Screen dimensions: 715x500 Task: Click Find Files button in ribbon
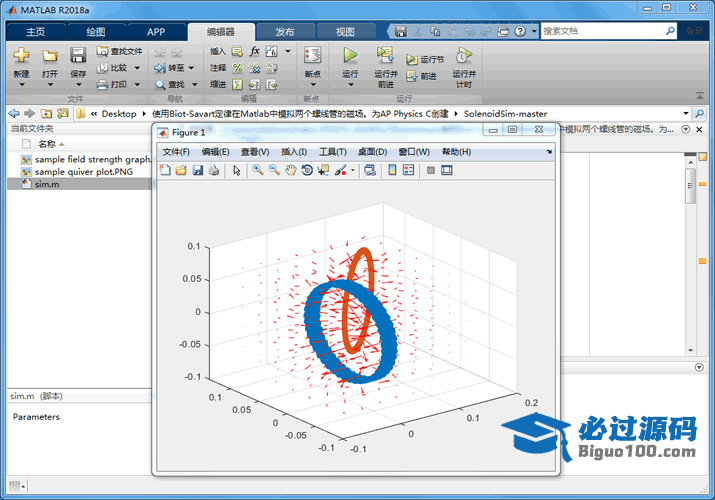(x=119, y=51)
